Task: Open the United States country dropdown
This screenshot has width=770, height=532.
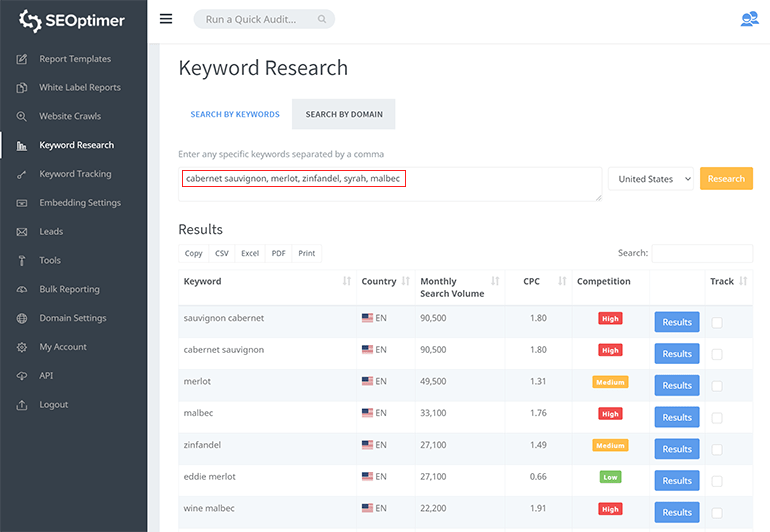Action: pyautogui.click(x=651, y=179)
